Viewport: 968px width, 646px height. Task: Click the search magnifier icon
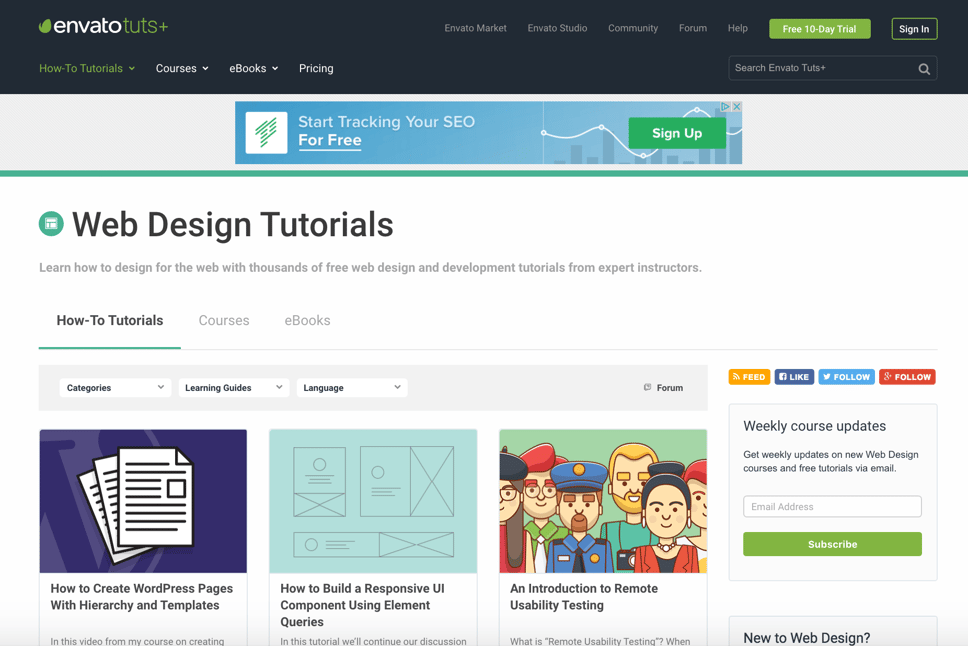(924, 69)
